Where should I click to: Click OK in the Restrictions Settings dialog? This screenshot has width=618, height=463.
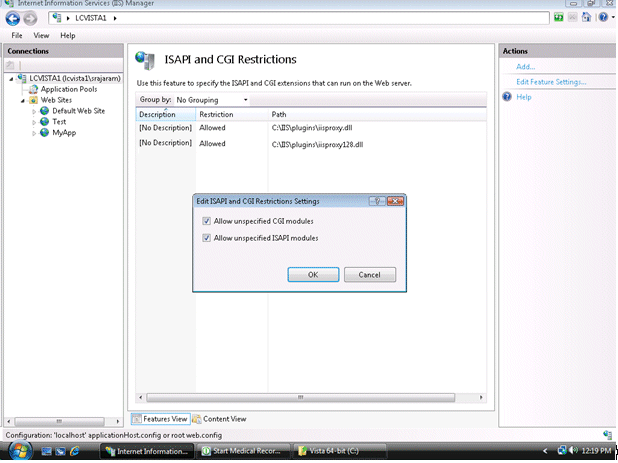click(313, 275)
